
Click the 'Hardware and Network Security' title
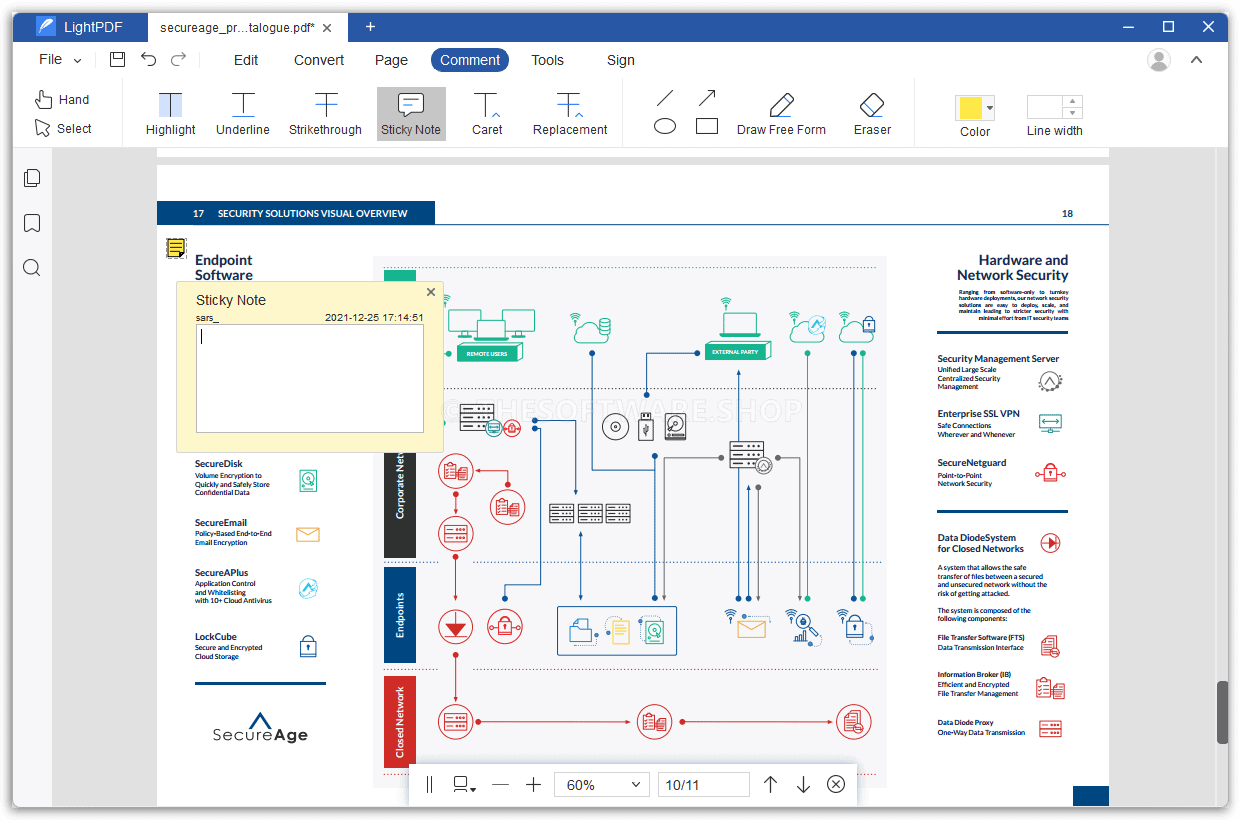tap(1013, 267)
